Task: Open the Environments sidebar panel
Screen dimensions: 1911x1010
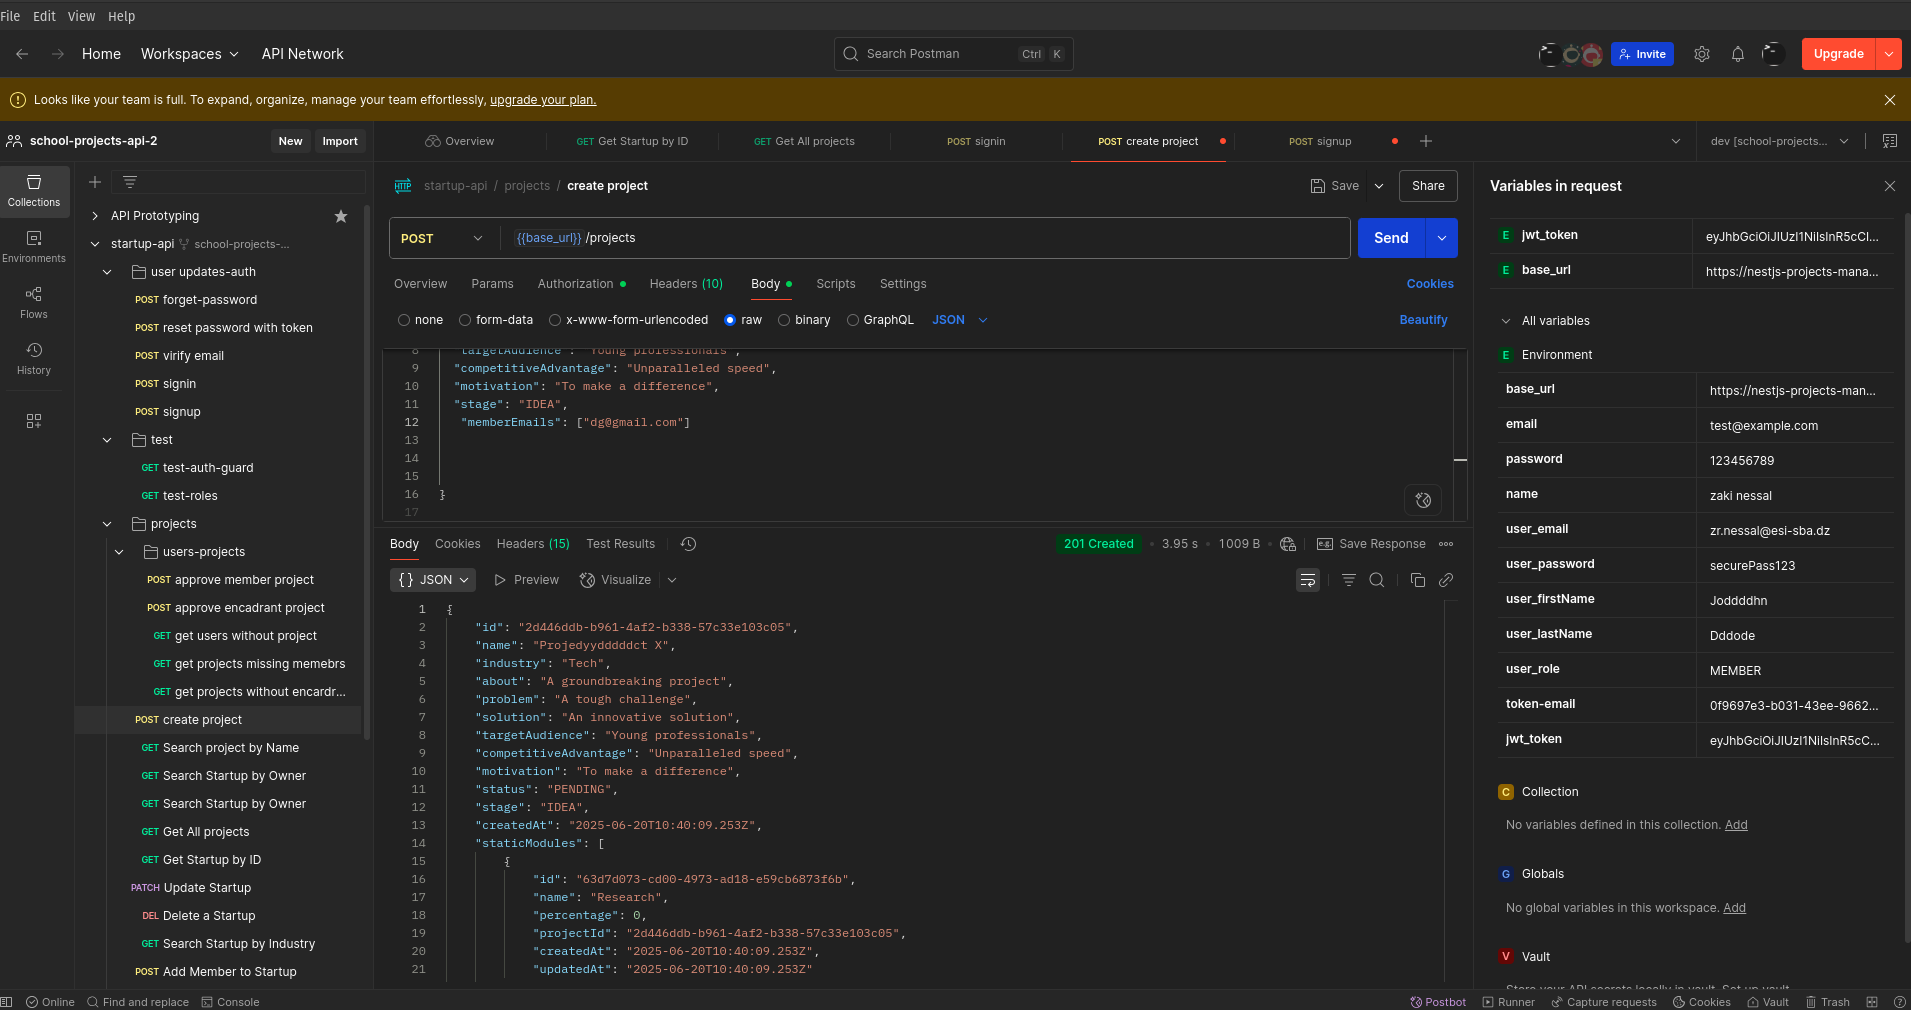Action: click(x=34, y=246)
